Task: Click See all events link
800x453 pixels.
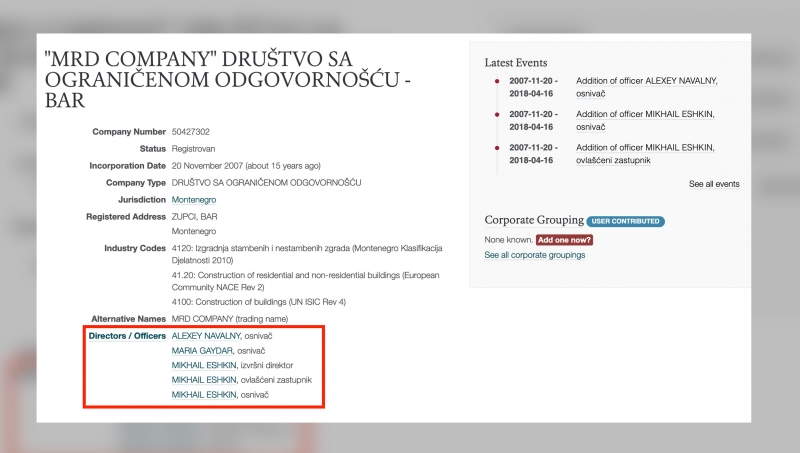Action: point(714,184)
